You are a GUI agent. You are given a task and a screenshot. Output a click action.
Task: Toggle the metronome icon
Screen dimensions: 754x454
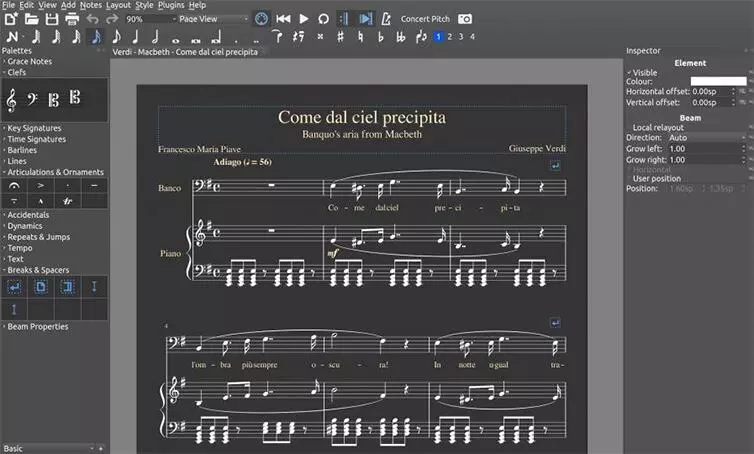pyautogui.click(x=386, y=19)
